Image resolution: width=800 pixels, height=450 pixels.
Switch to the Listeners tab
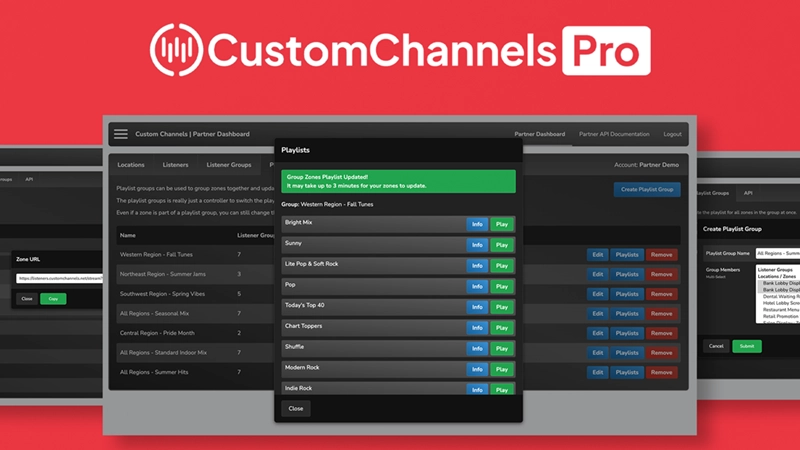pyautogui.click(x=176, y=165)
